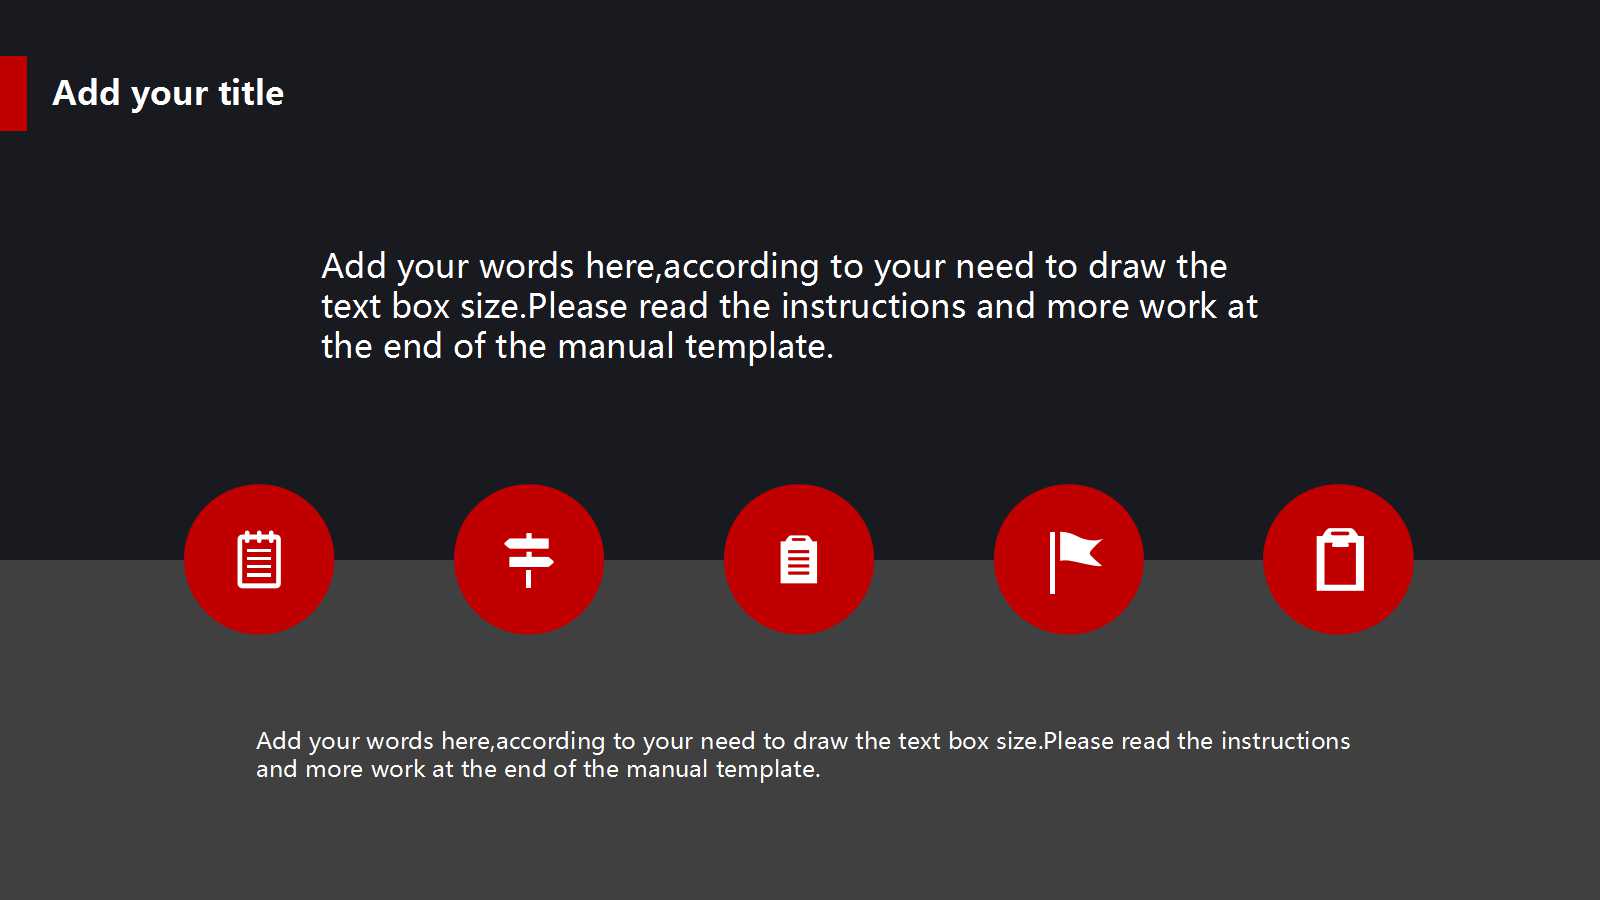This screenshot has width=1600, height=900.
Task: Click the large paragraph starting 'Add your words here'
Action: [x=789, y=306]
